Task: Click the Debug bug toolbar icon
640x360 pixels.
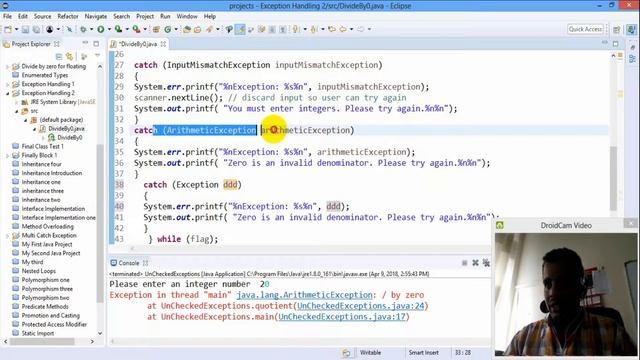Action: click(x=83, y=29)
